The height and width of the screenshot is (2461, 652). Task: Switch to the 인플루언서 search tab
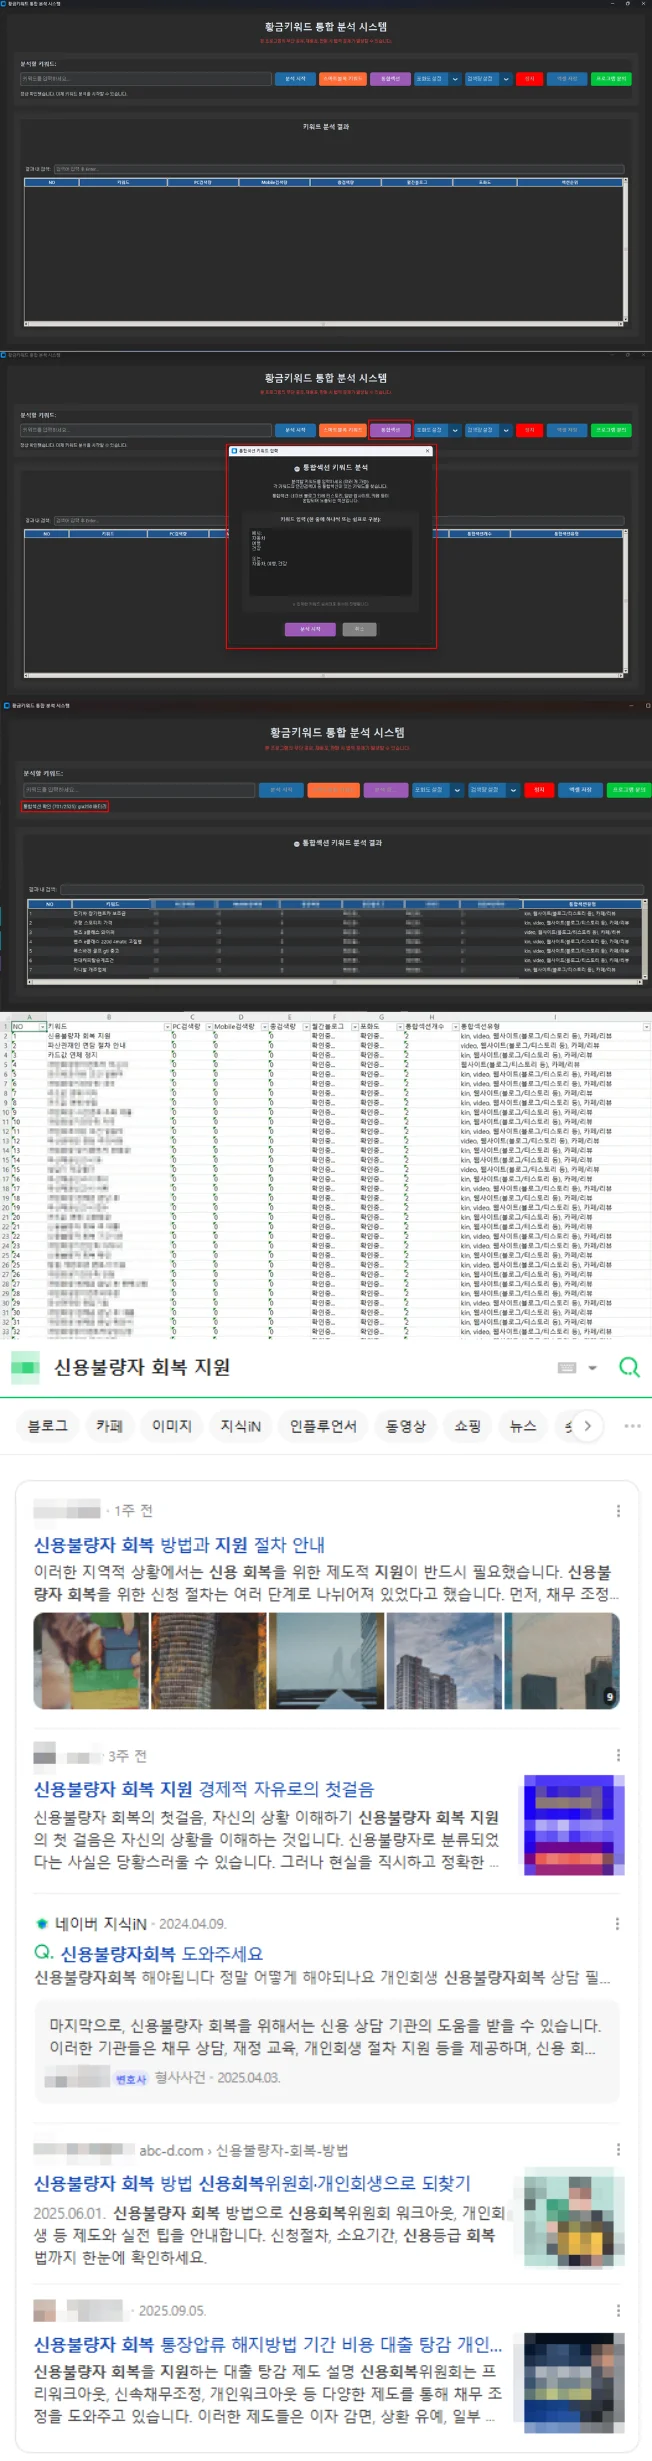point(323,1426)
